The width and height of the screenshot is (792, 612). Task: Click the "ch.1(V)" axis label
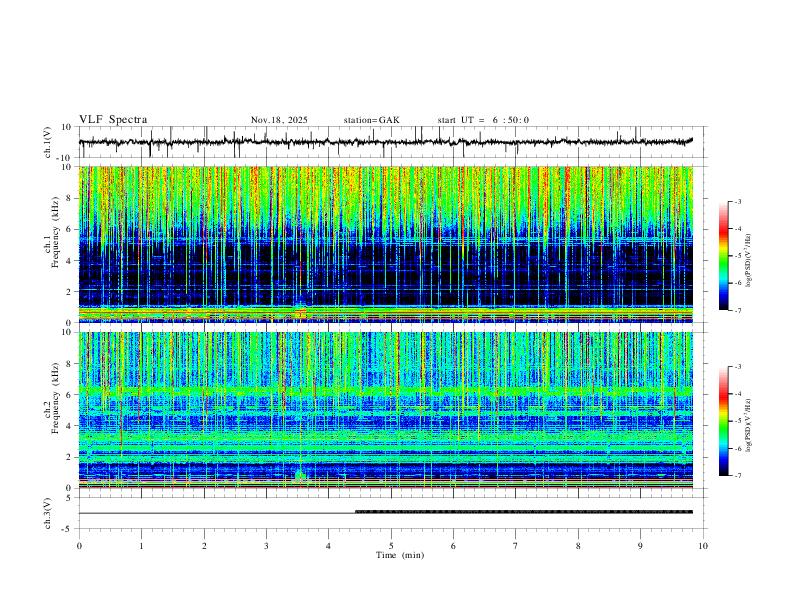point(48,142)
